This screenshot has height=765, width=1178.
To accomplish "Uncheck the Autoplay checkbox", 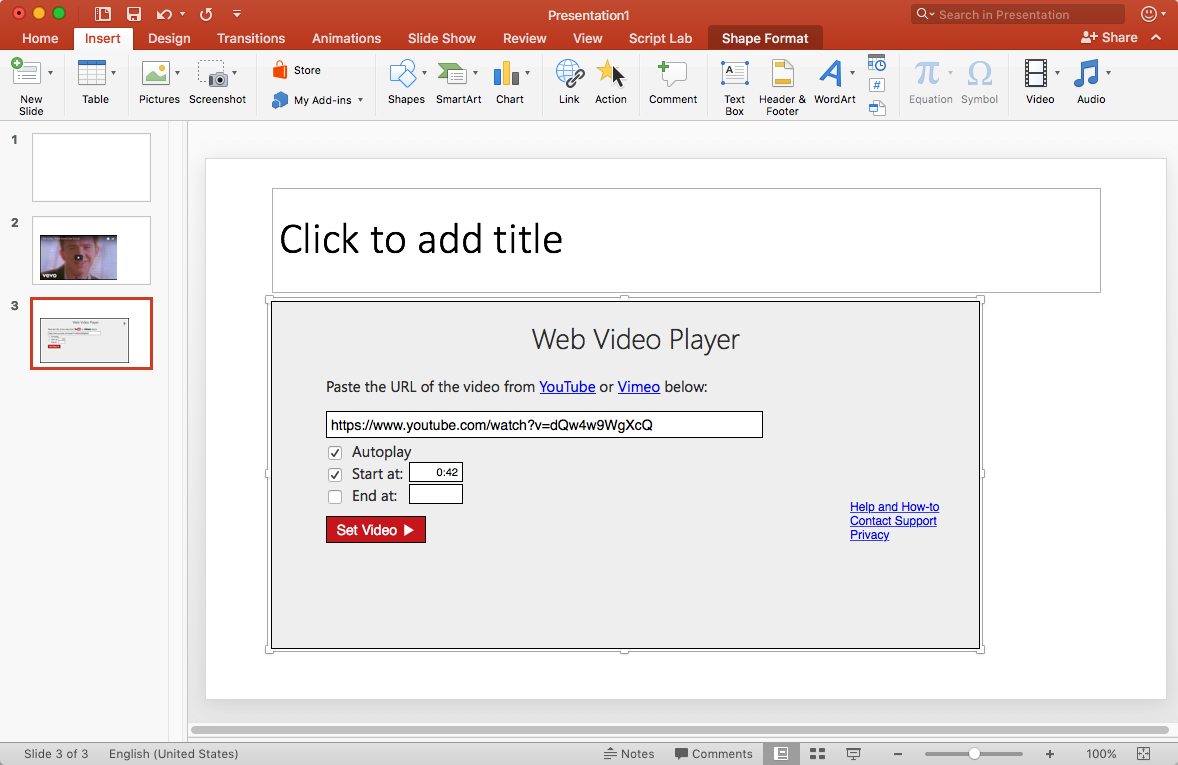I will tap(335, 453).
